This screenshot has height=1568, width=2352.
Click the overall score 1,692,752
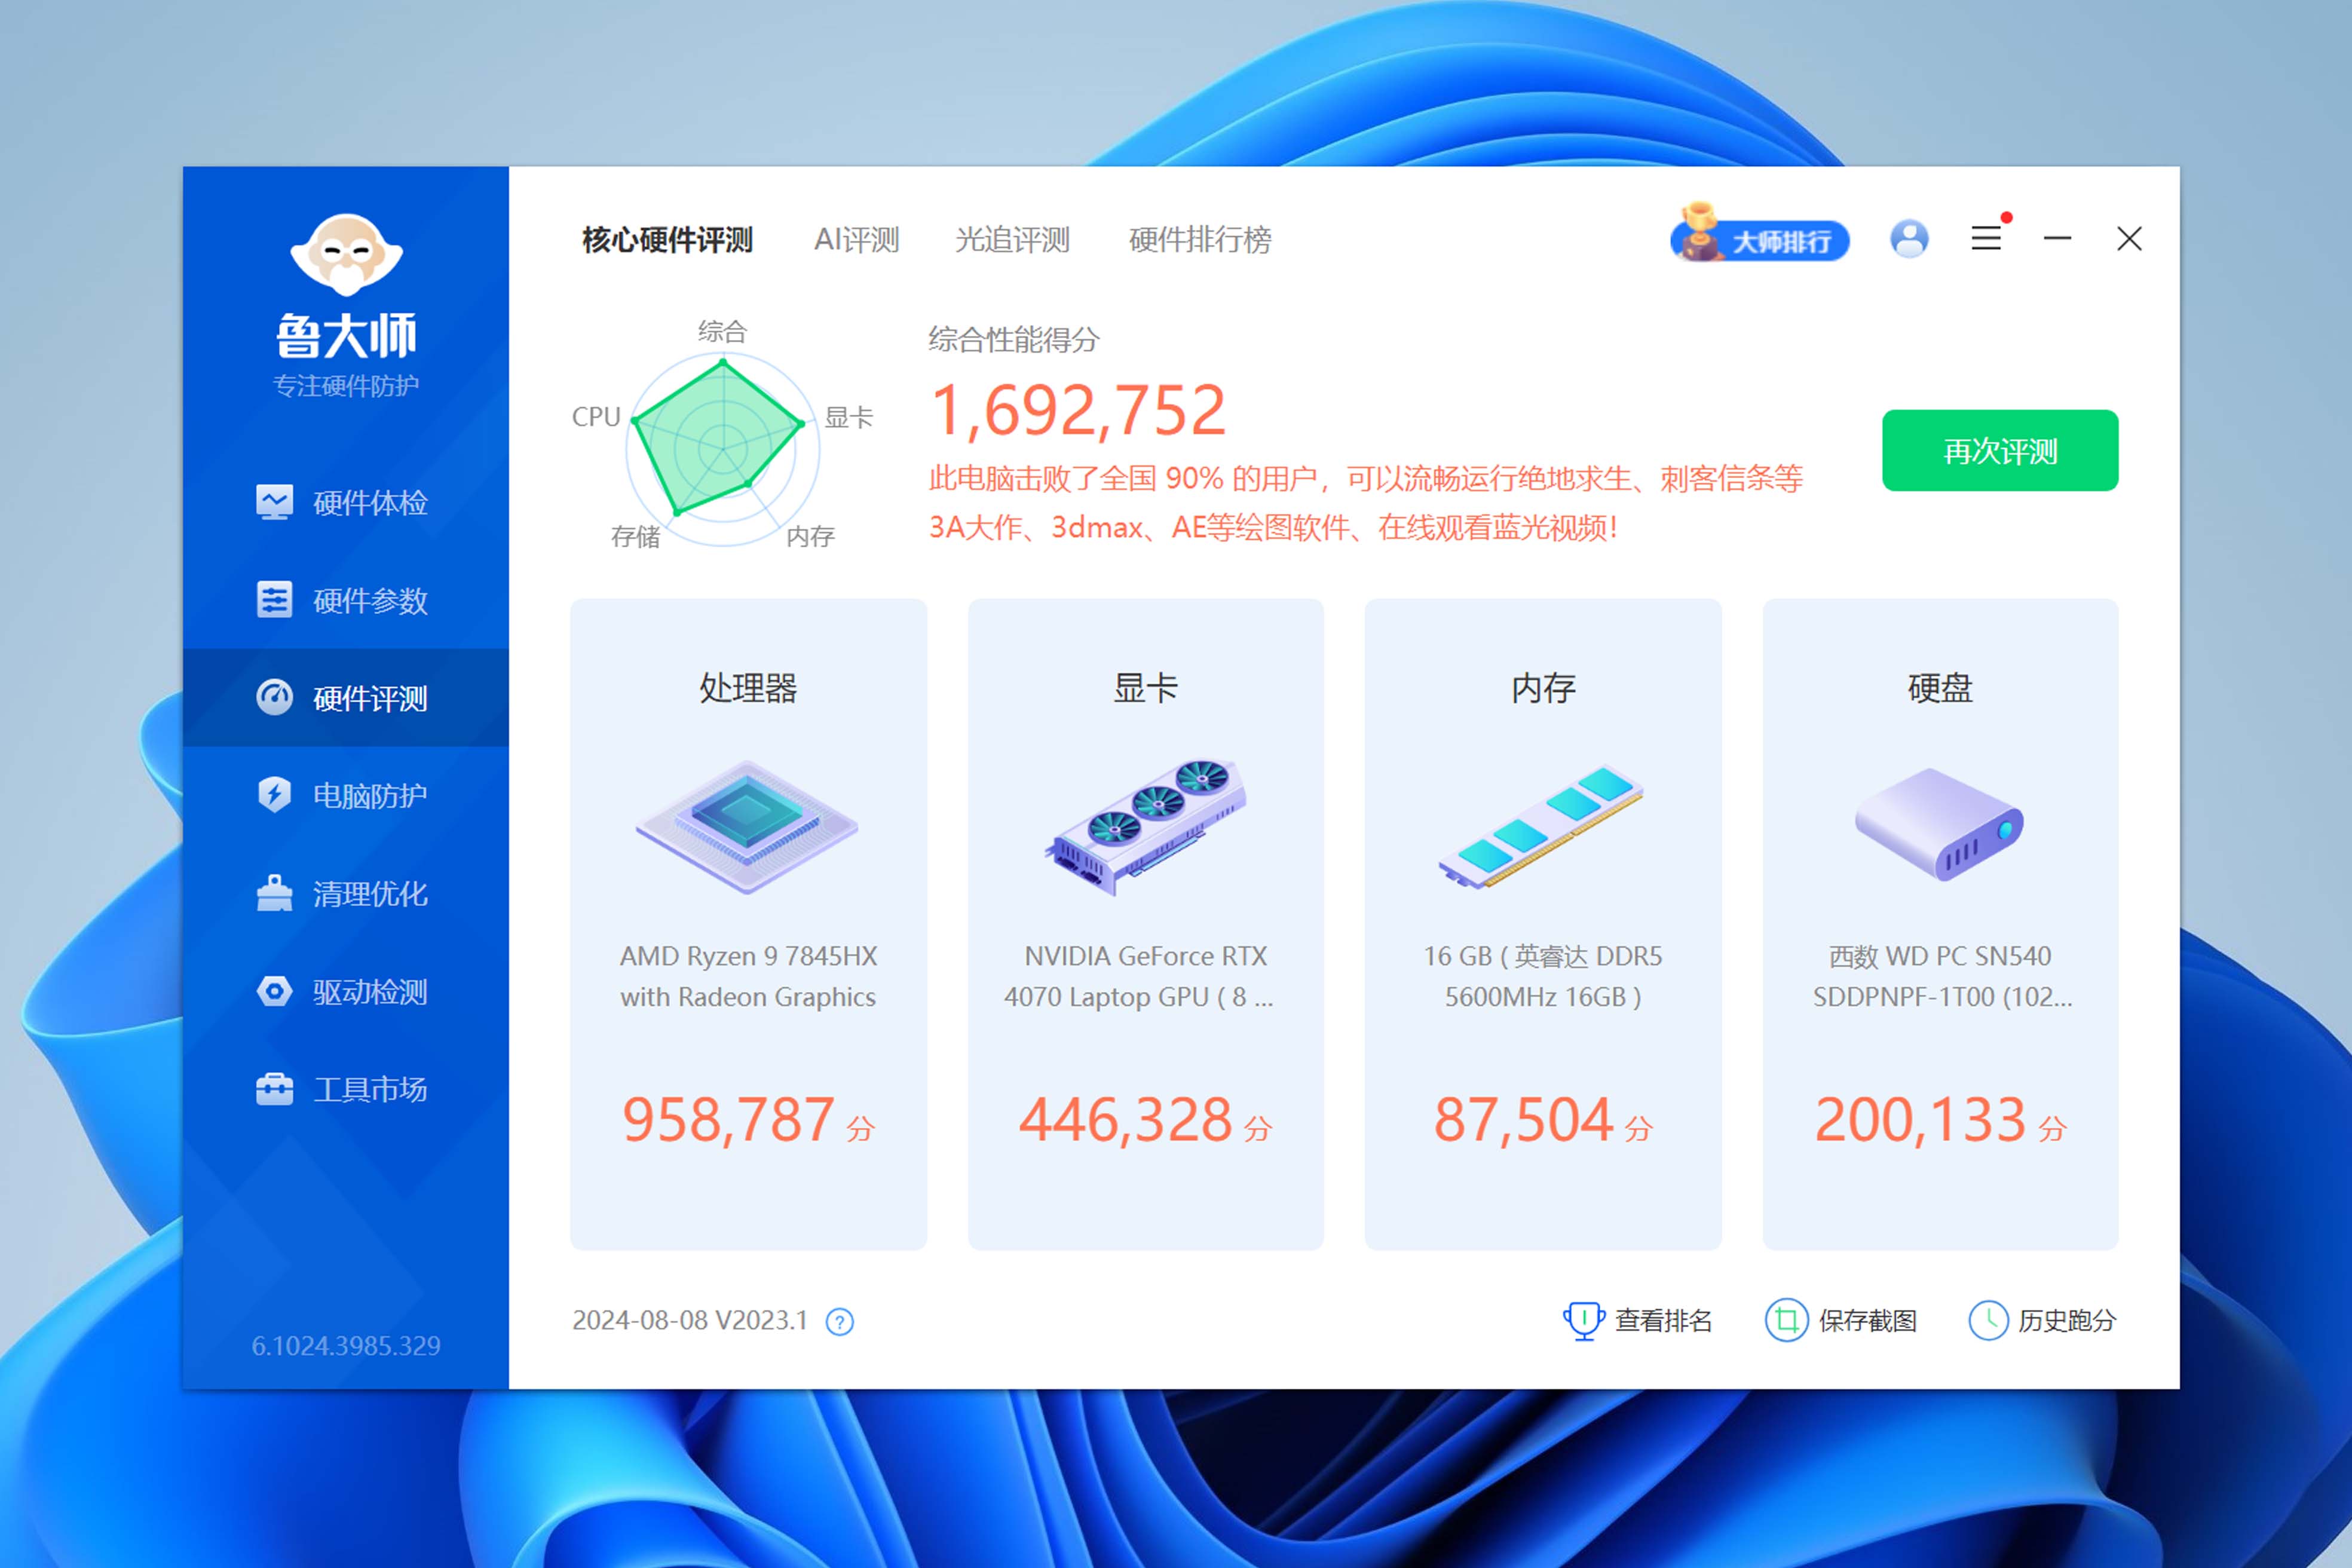[1078, 411]
